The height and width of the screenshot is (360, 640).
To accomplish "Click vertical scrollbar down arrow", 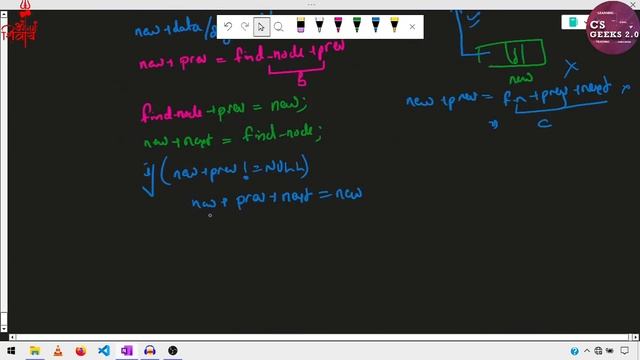I will [x=4, y=329].
